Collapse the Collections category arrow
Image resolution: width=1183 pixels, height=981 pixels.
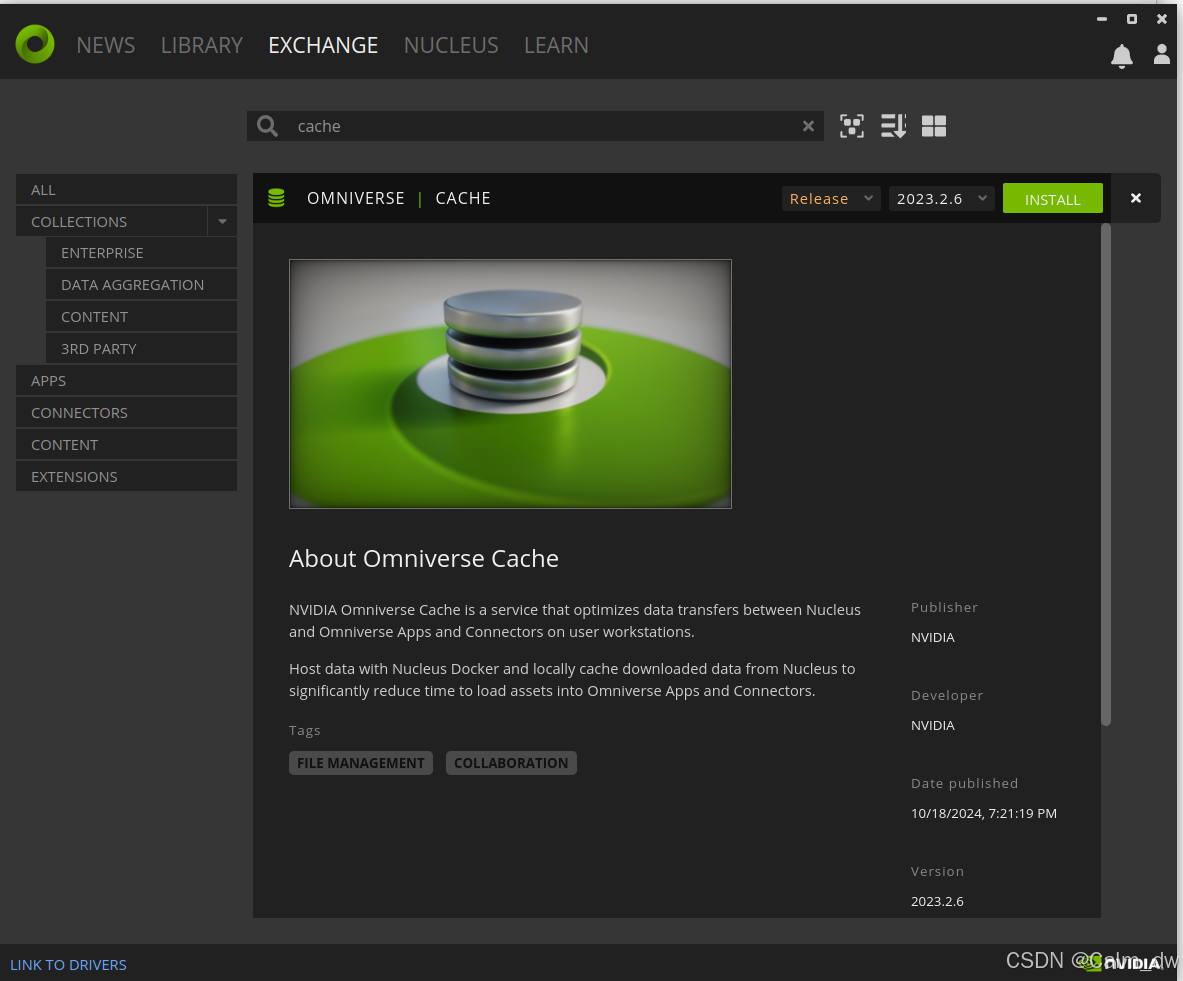click(x=222, y=221)
